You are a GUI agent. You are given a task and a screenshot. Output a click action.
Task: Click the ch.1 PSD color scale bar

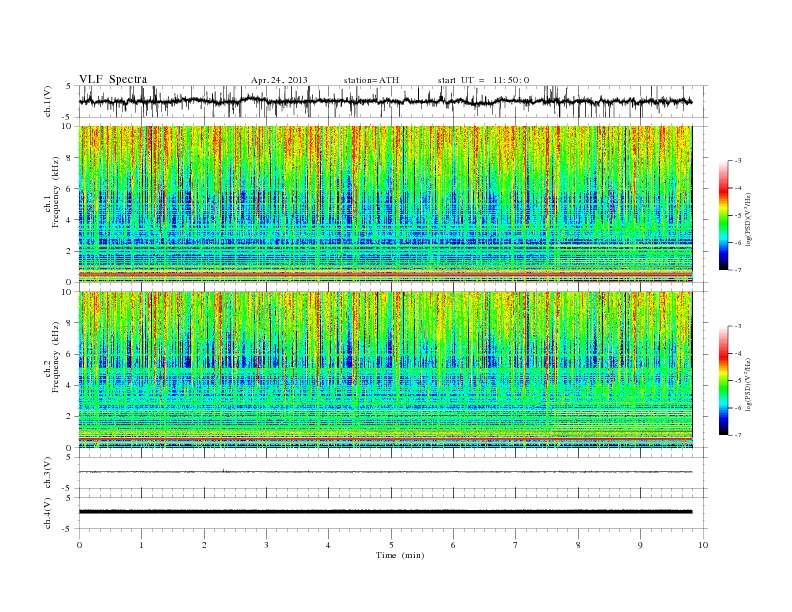pos(723,215)
